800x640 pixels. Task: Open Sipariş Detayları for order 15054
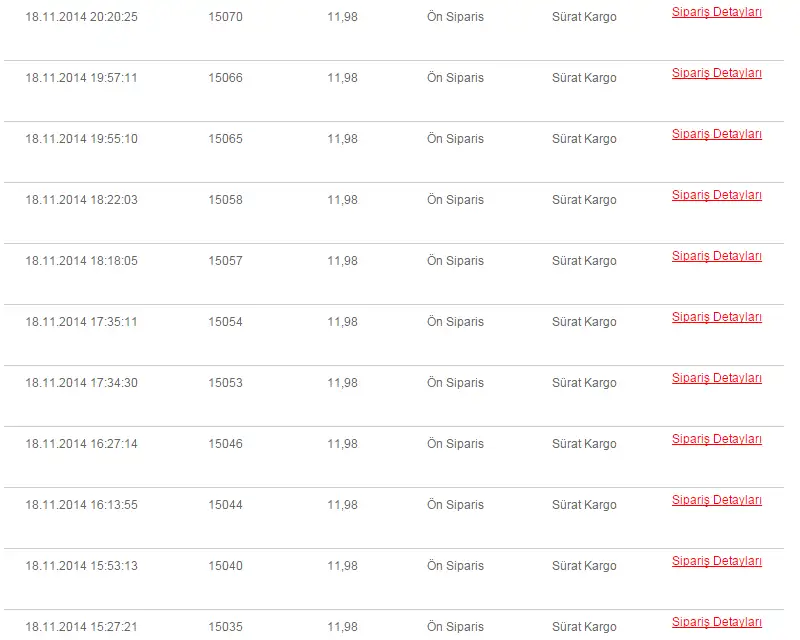point(716,317)
